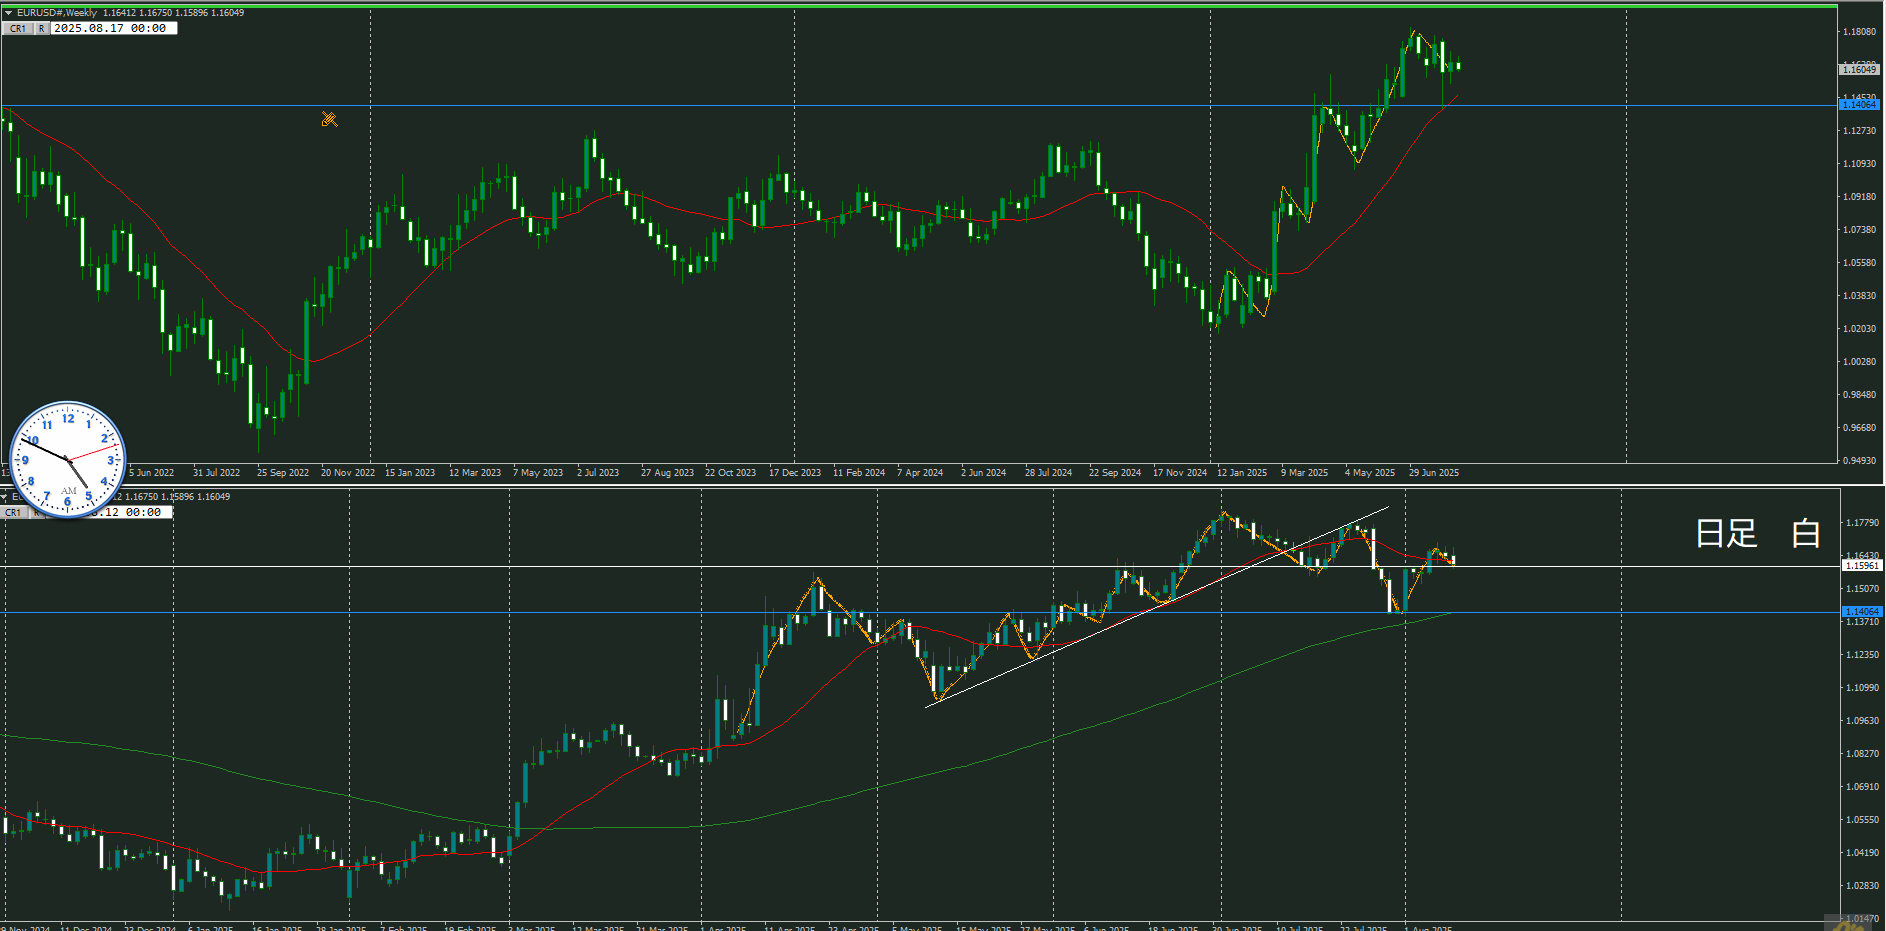This screenshot has height=931, width=1886.
Task: Click the 7 May 2023 time axis label
Action: (x=538, y=473)
